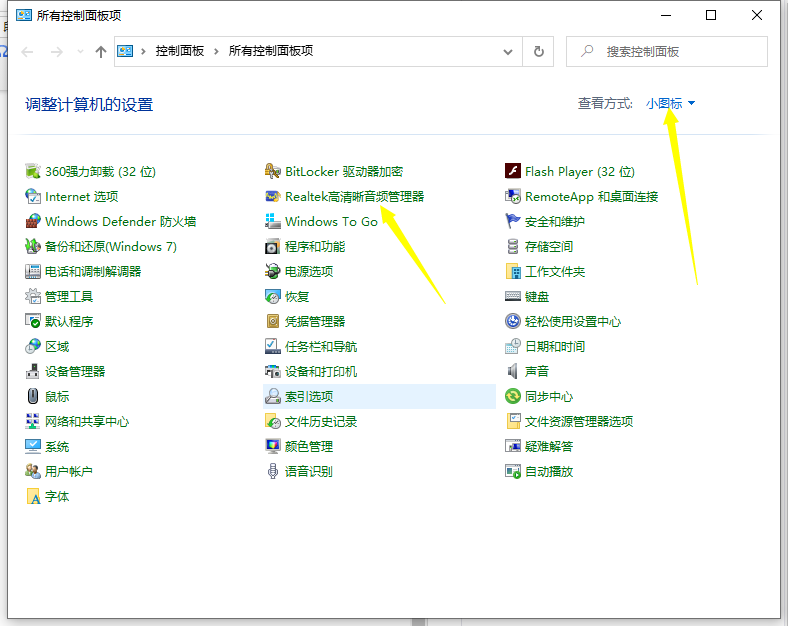788x626 pixels.
Task: Open the 区域 link
Action: pos(57,347)
